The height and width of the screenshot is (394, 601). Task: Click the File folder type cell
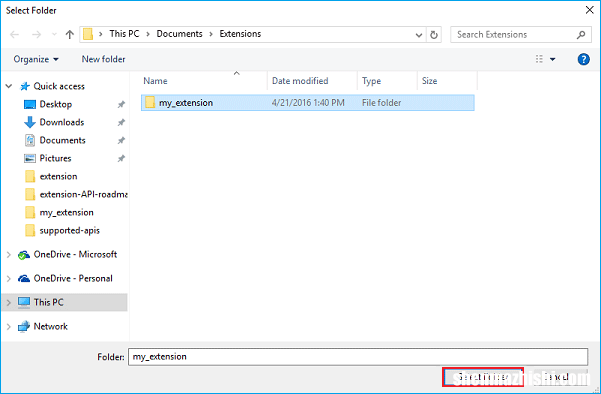[381, 103]
